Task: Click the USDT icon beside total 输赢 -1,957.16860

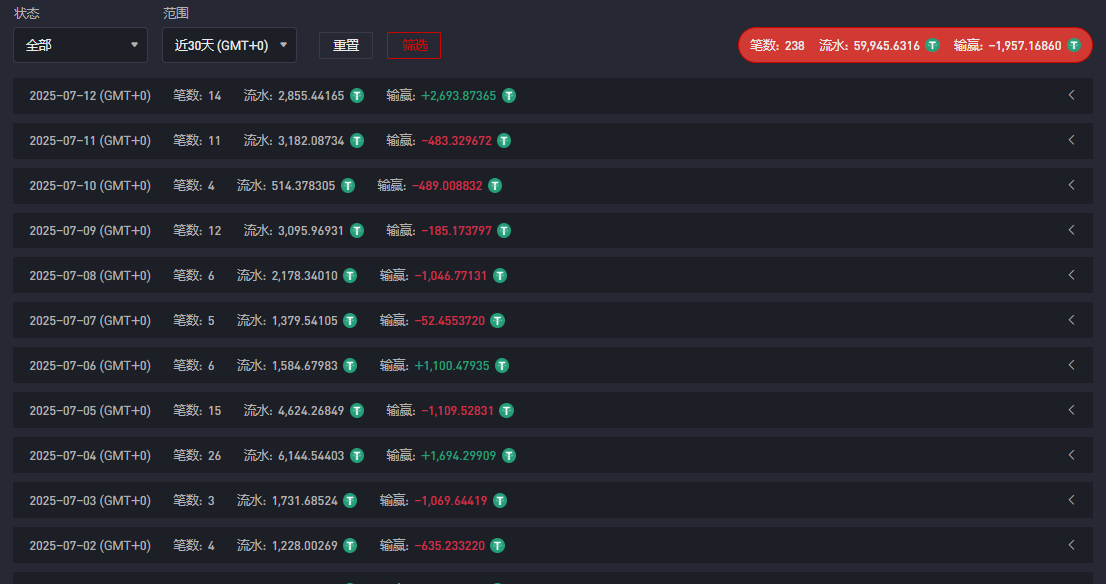Action: [x=1074, y=45]
